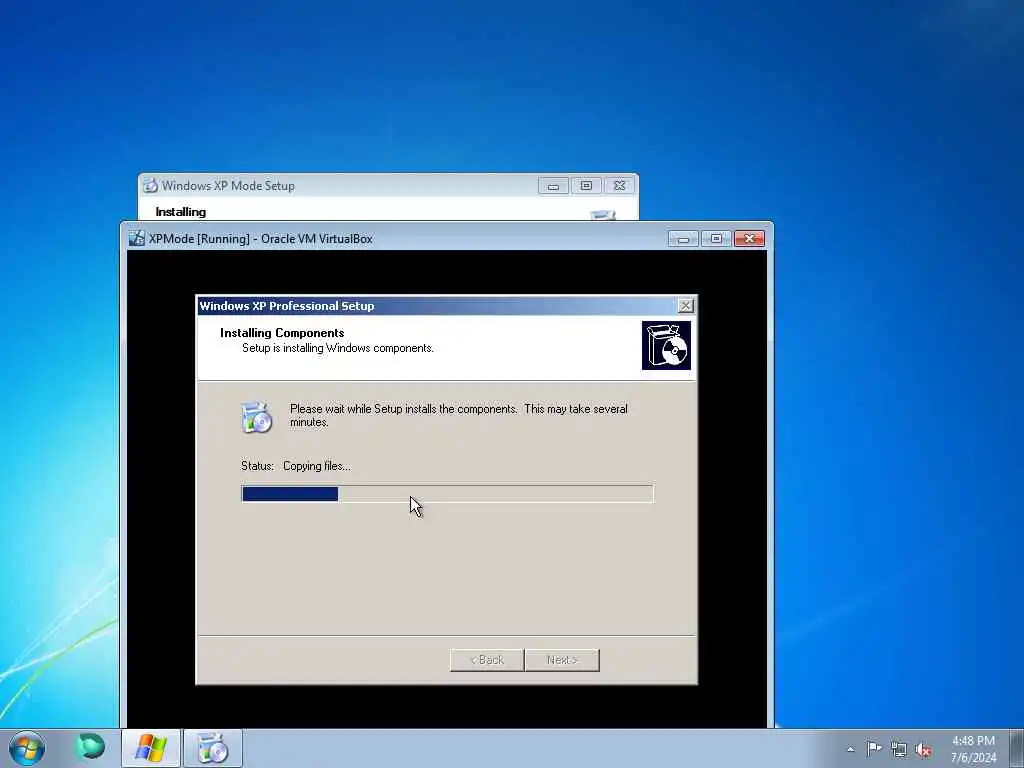Open the Windows Start orb
This screenshot has height=768, width=1024.
[27, 748]
